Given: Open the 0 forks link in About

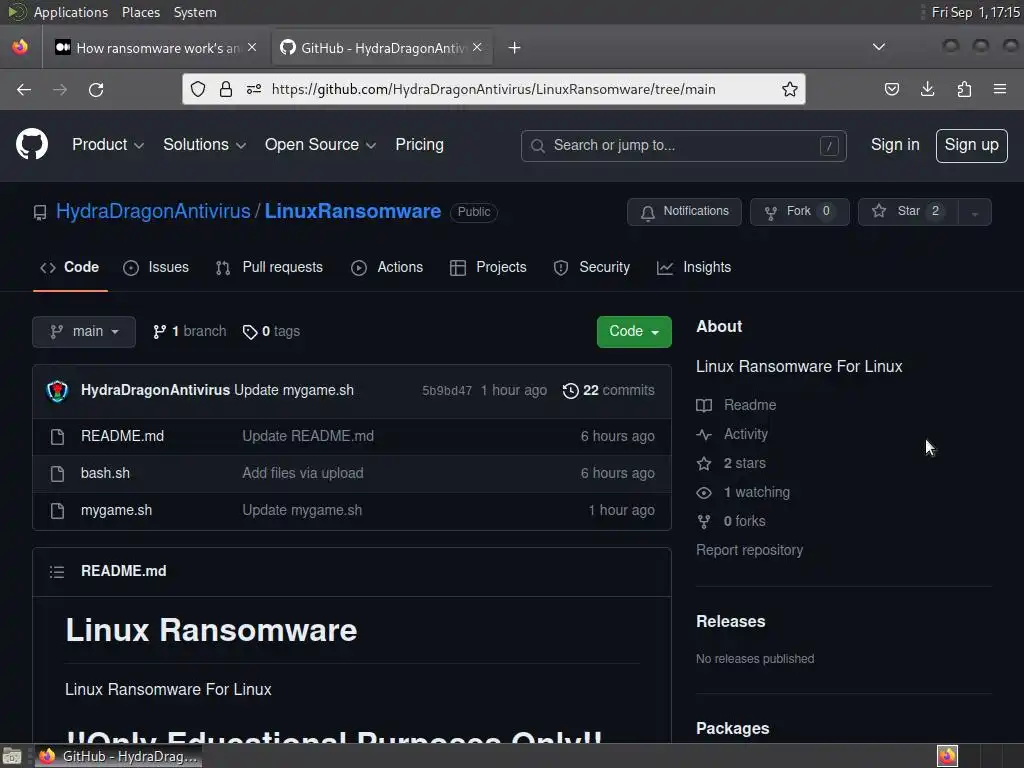Looking at the screenshot, I should point(731,522).
